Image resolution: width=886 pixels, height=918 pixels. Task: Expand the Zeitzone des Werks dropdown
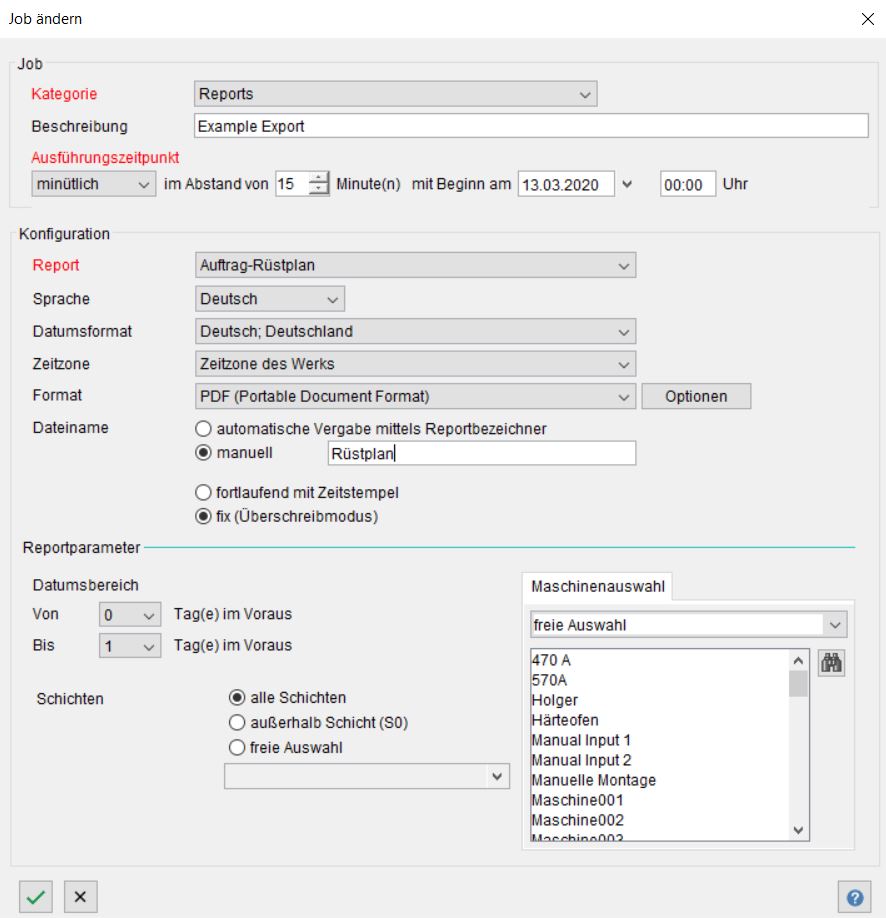[x=415, y=364]
